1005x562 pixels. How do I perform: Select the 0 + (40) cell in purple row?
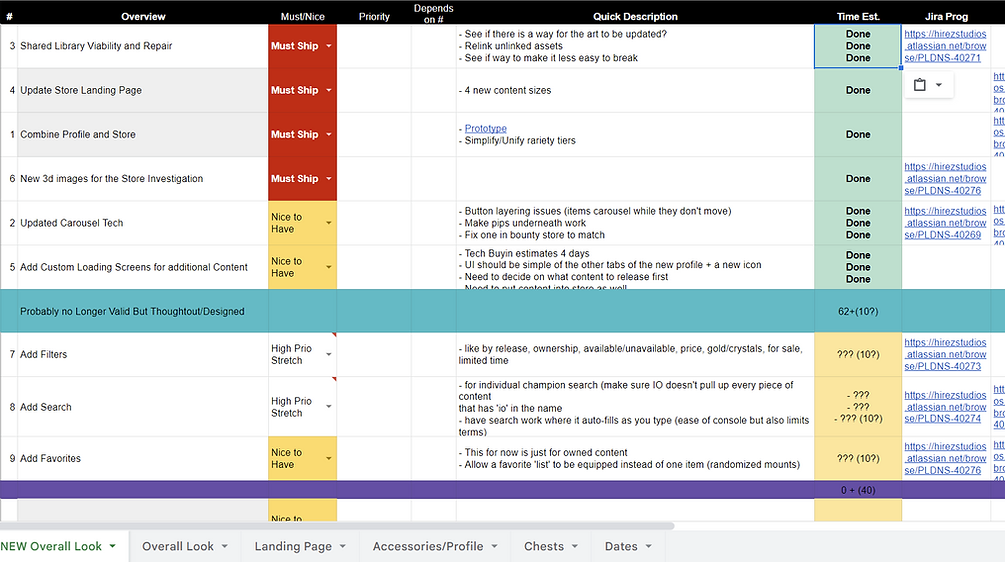[858, 490]
